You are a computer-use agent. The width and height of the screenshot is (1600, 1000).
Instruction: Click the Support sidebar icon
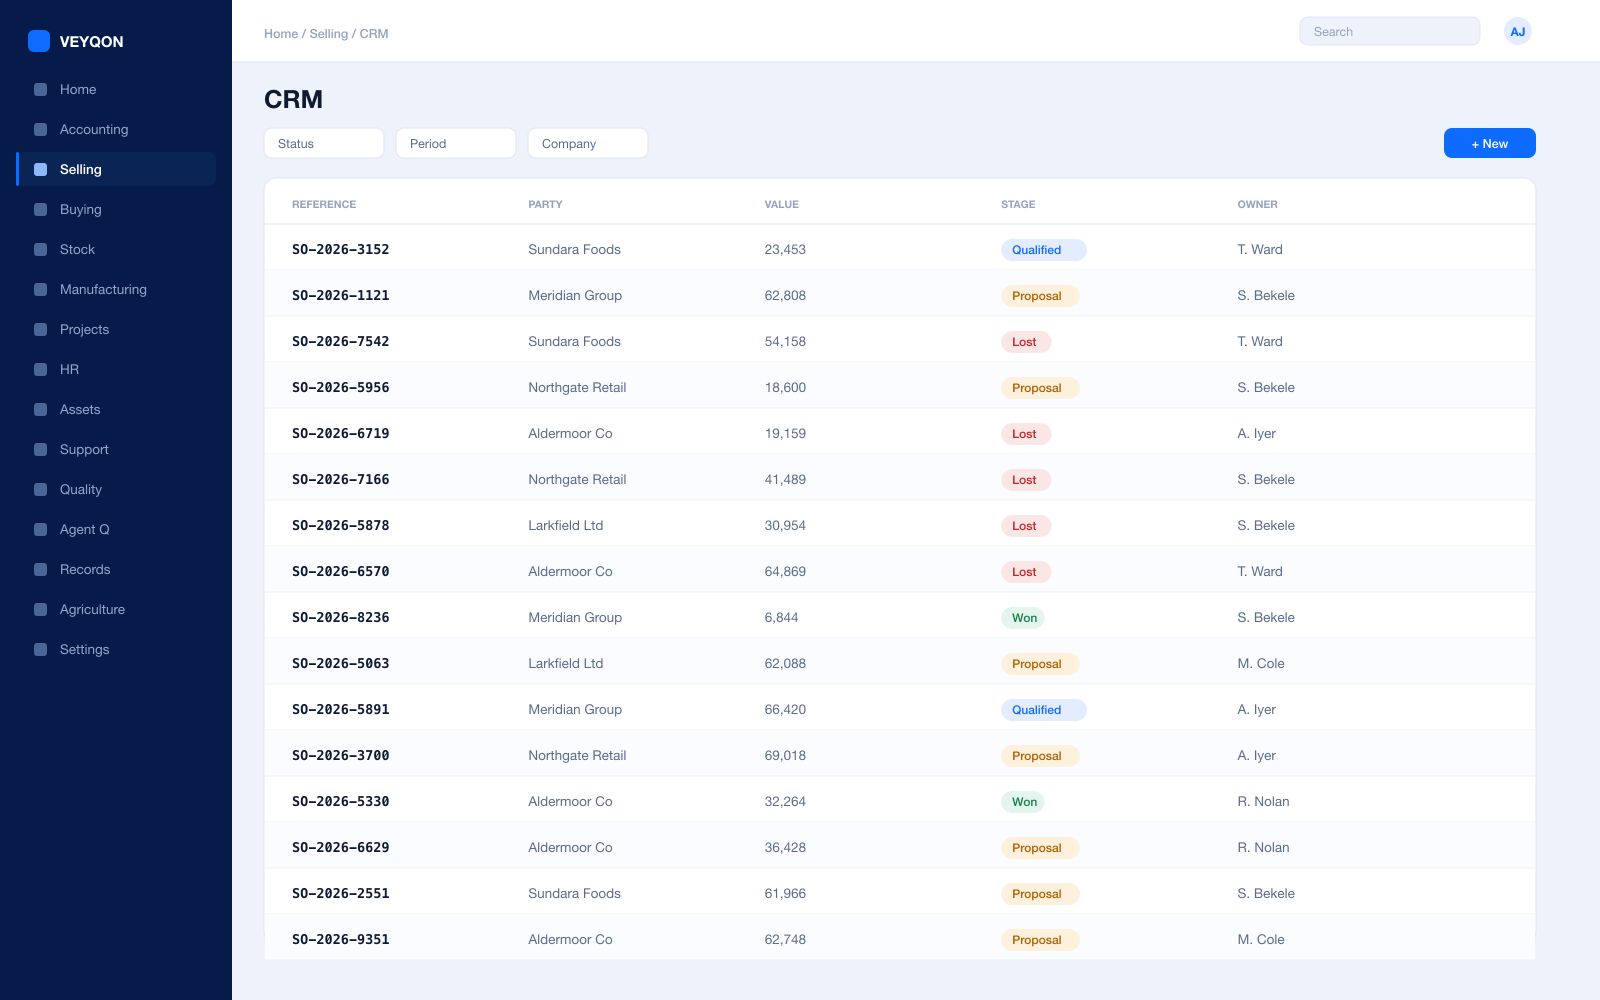coord(41,449)
